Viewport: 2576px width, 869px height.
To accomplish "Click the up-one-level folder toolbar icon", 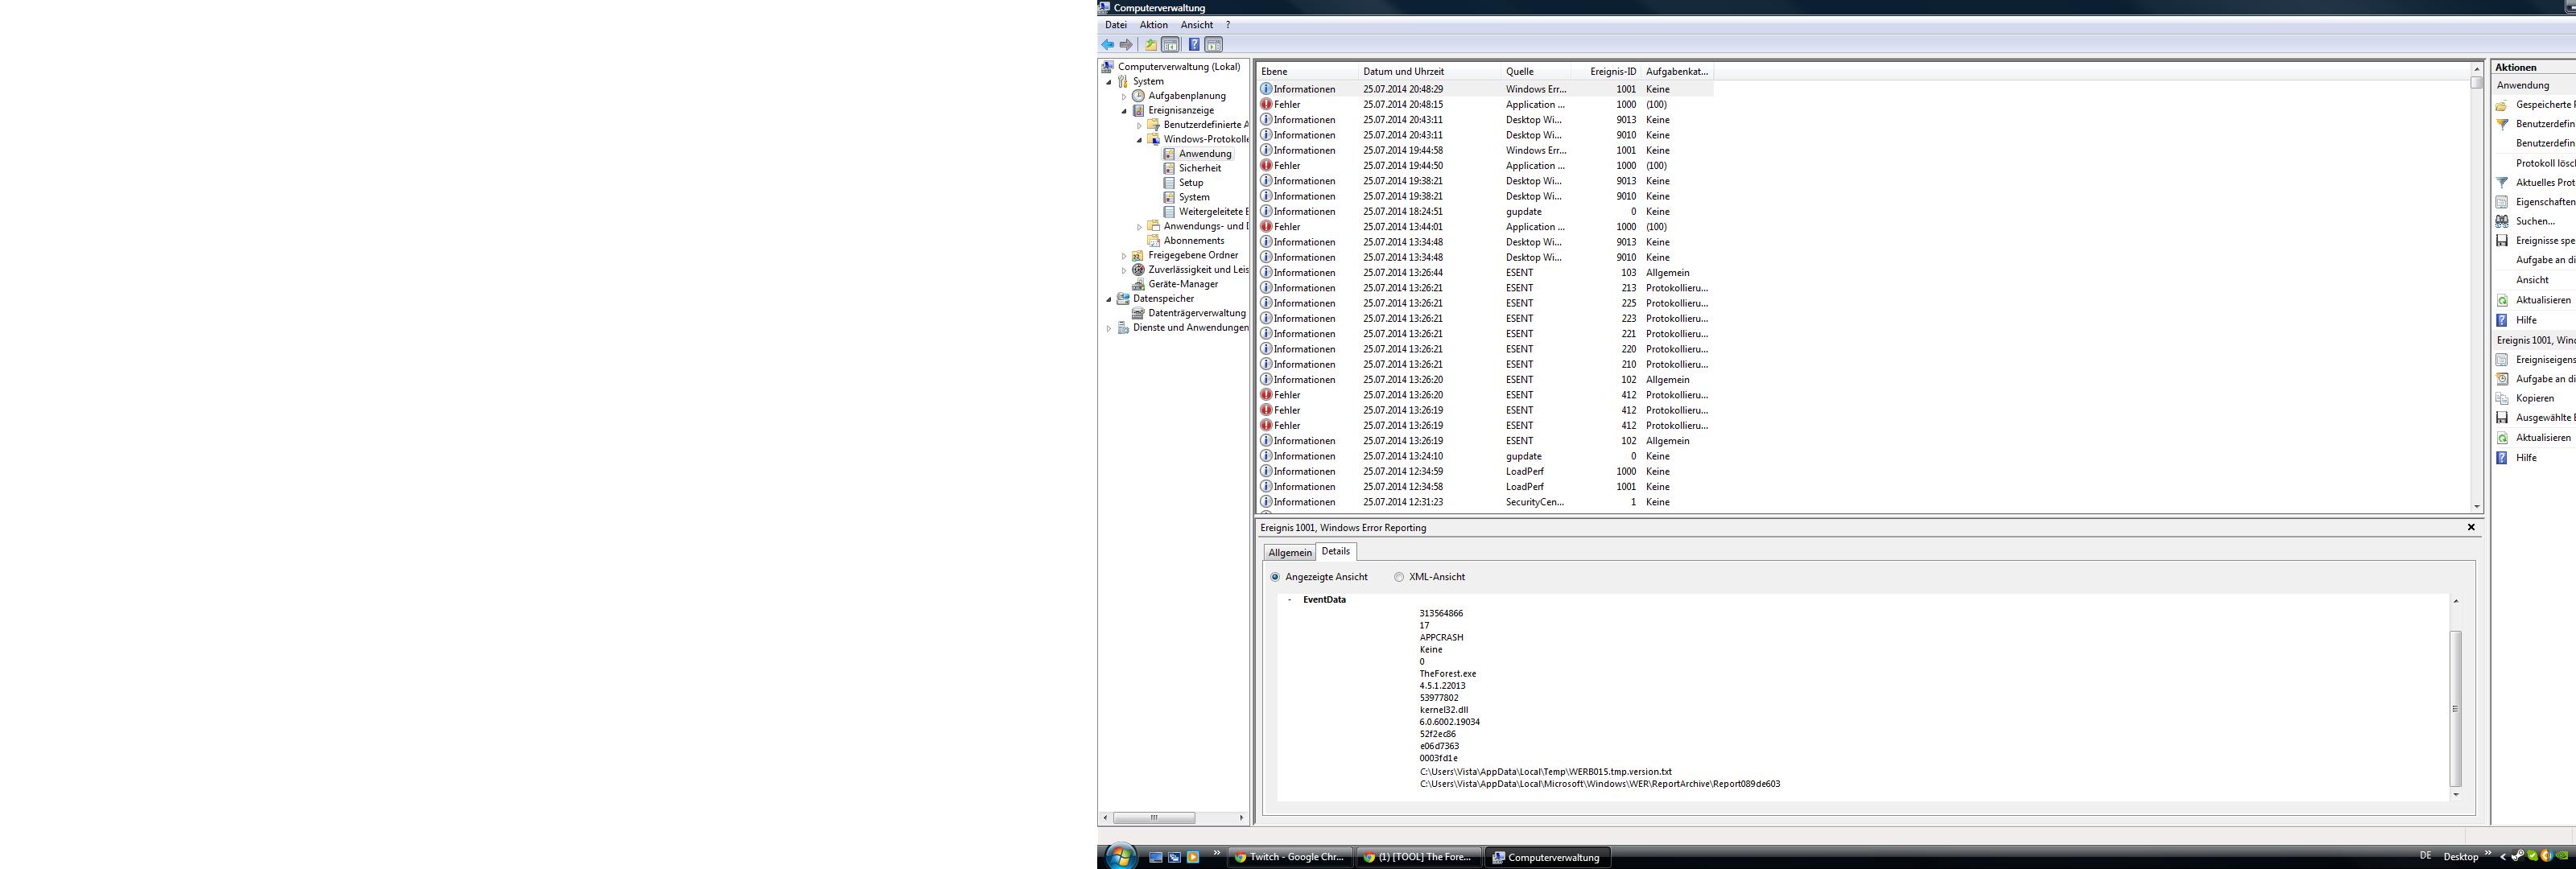I will [1151, 45].
